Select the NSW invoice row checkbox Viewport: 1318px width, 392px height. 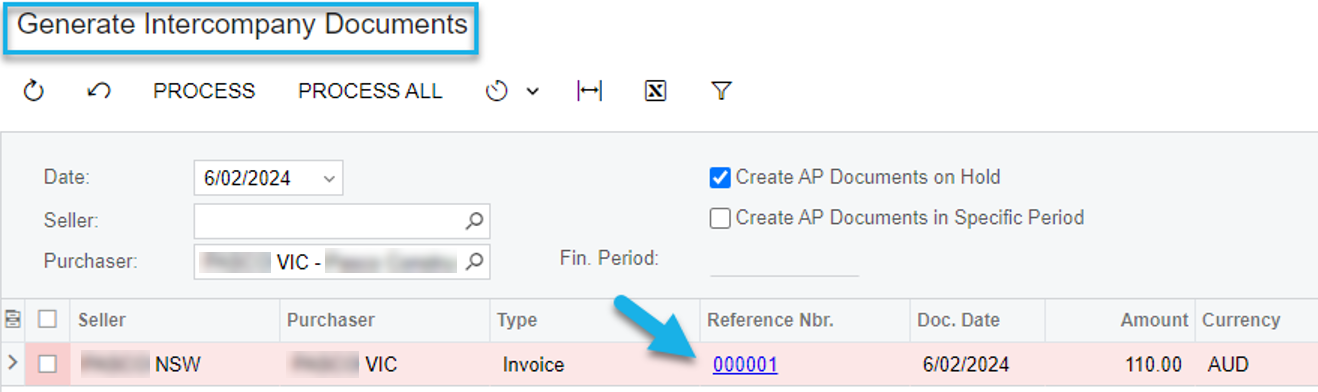[x=47, y=365]
